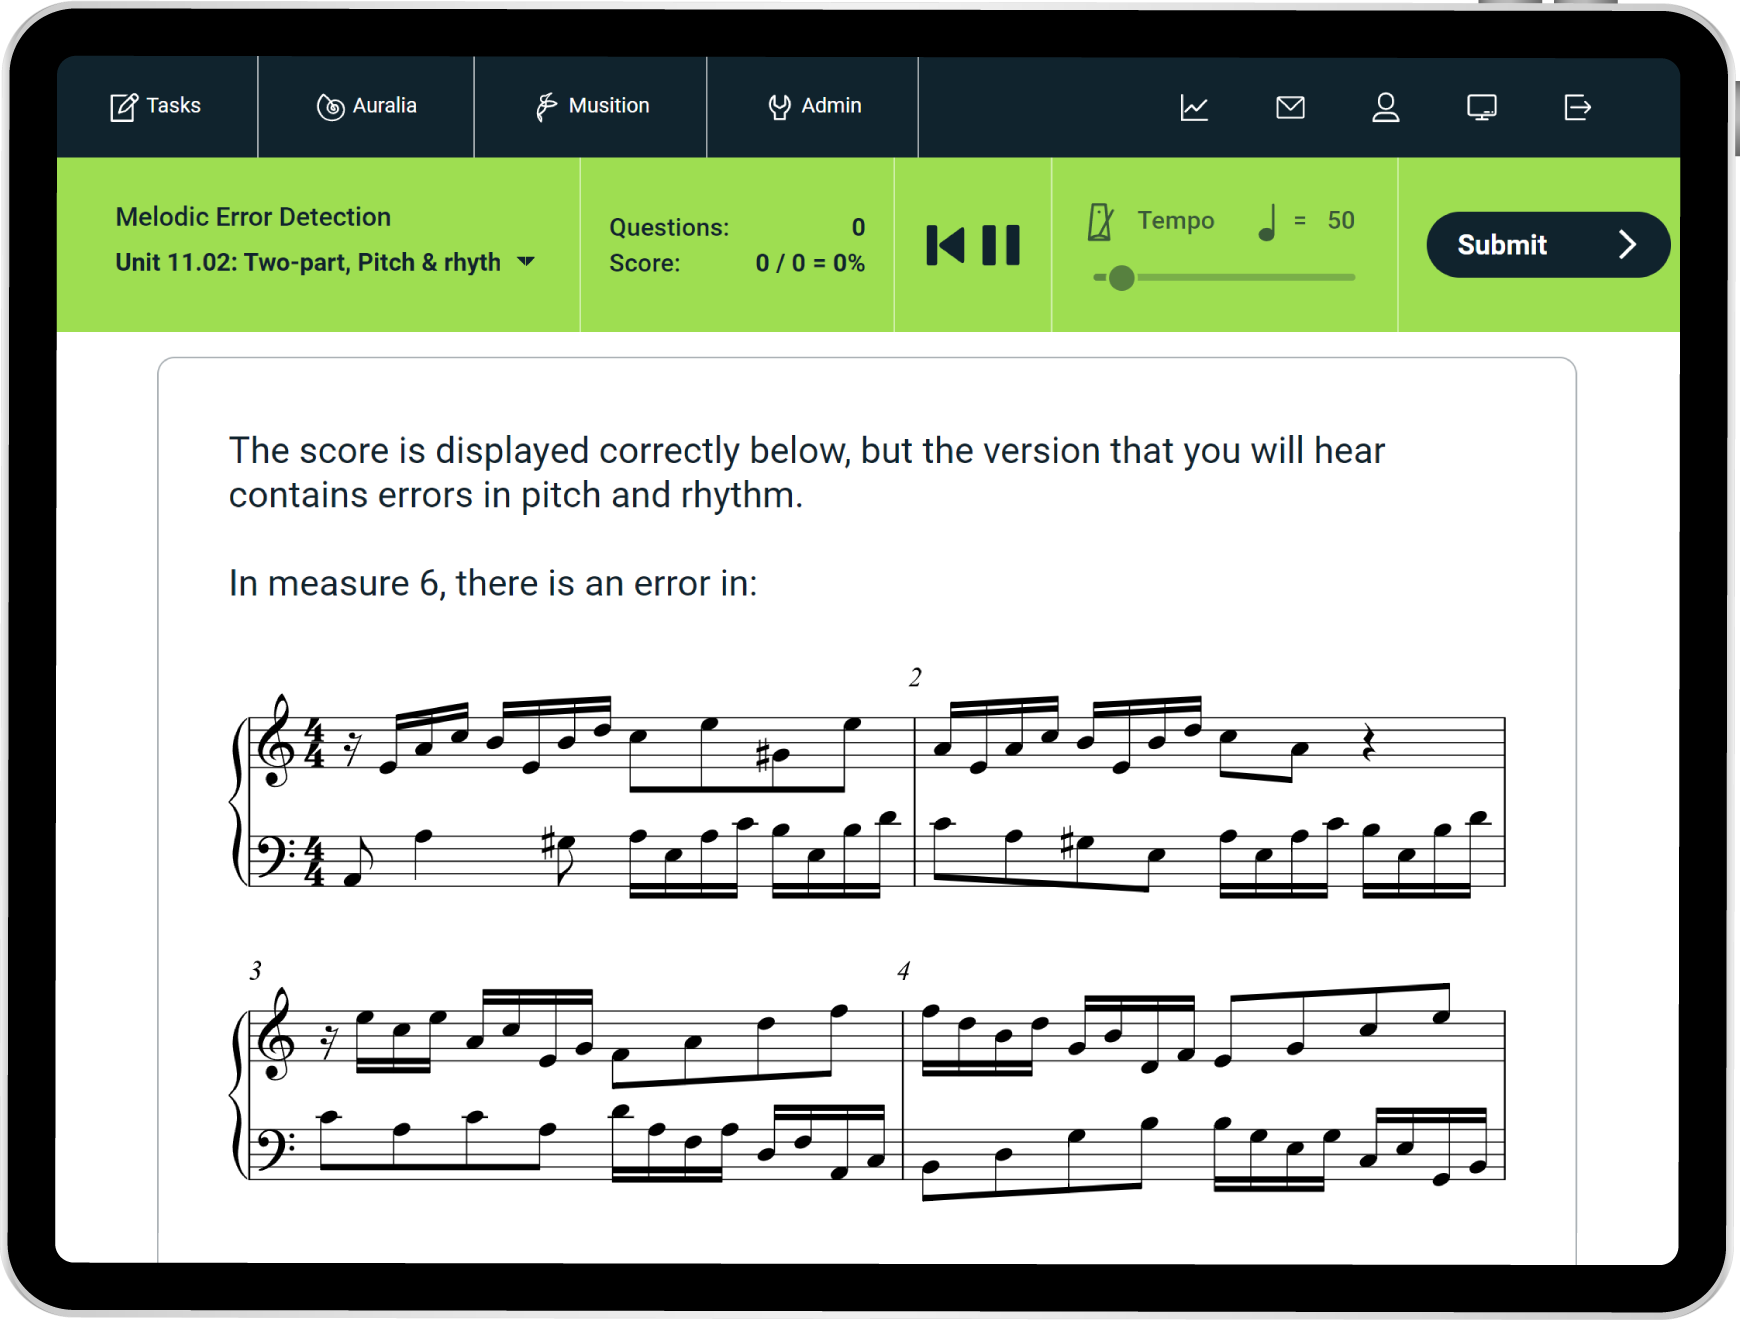Adjust the tempo slider handle

(1122, 278)
